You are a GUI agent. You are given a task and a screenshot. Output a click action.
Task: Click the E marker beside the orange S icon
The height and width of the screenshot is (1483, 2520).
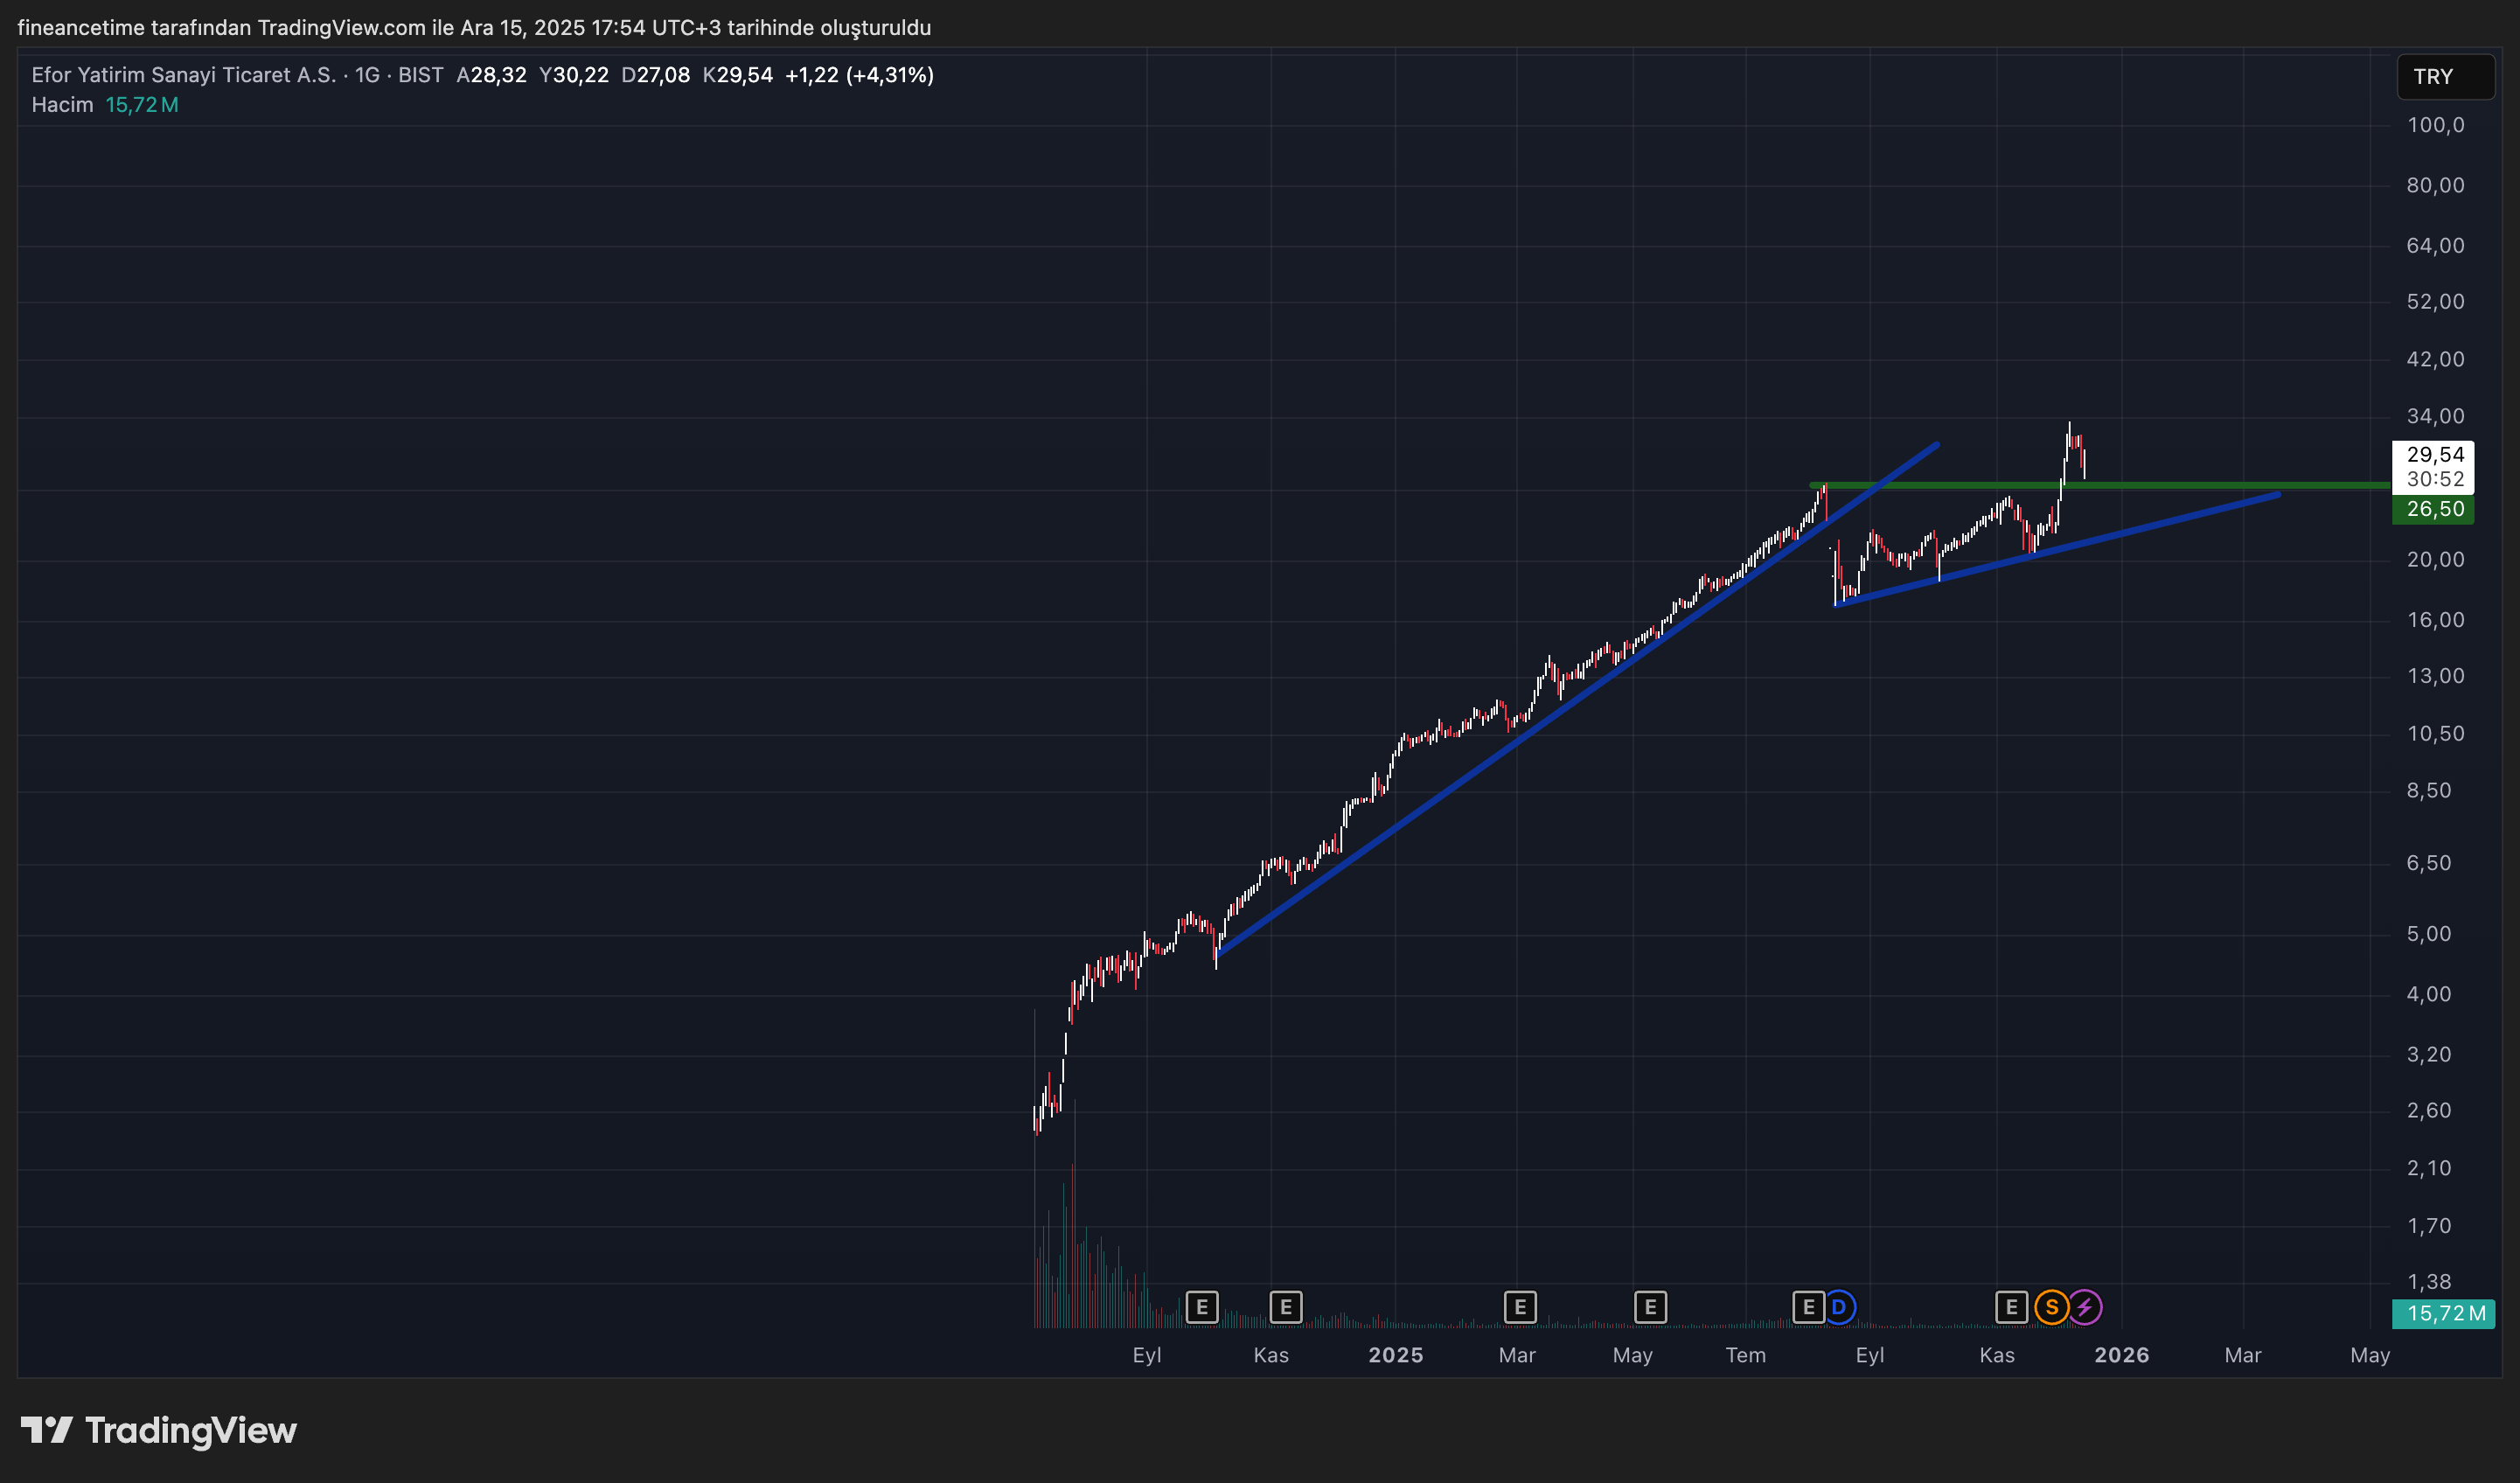coord(2011,1307)
